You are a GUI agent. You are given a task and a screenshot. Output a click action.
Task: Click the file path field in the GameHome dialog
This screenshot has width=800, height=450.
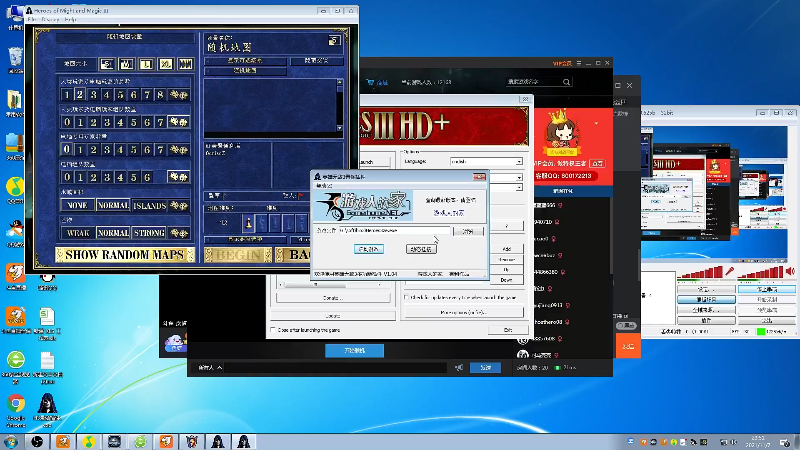click(394, 231)
